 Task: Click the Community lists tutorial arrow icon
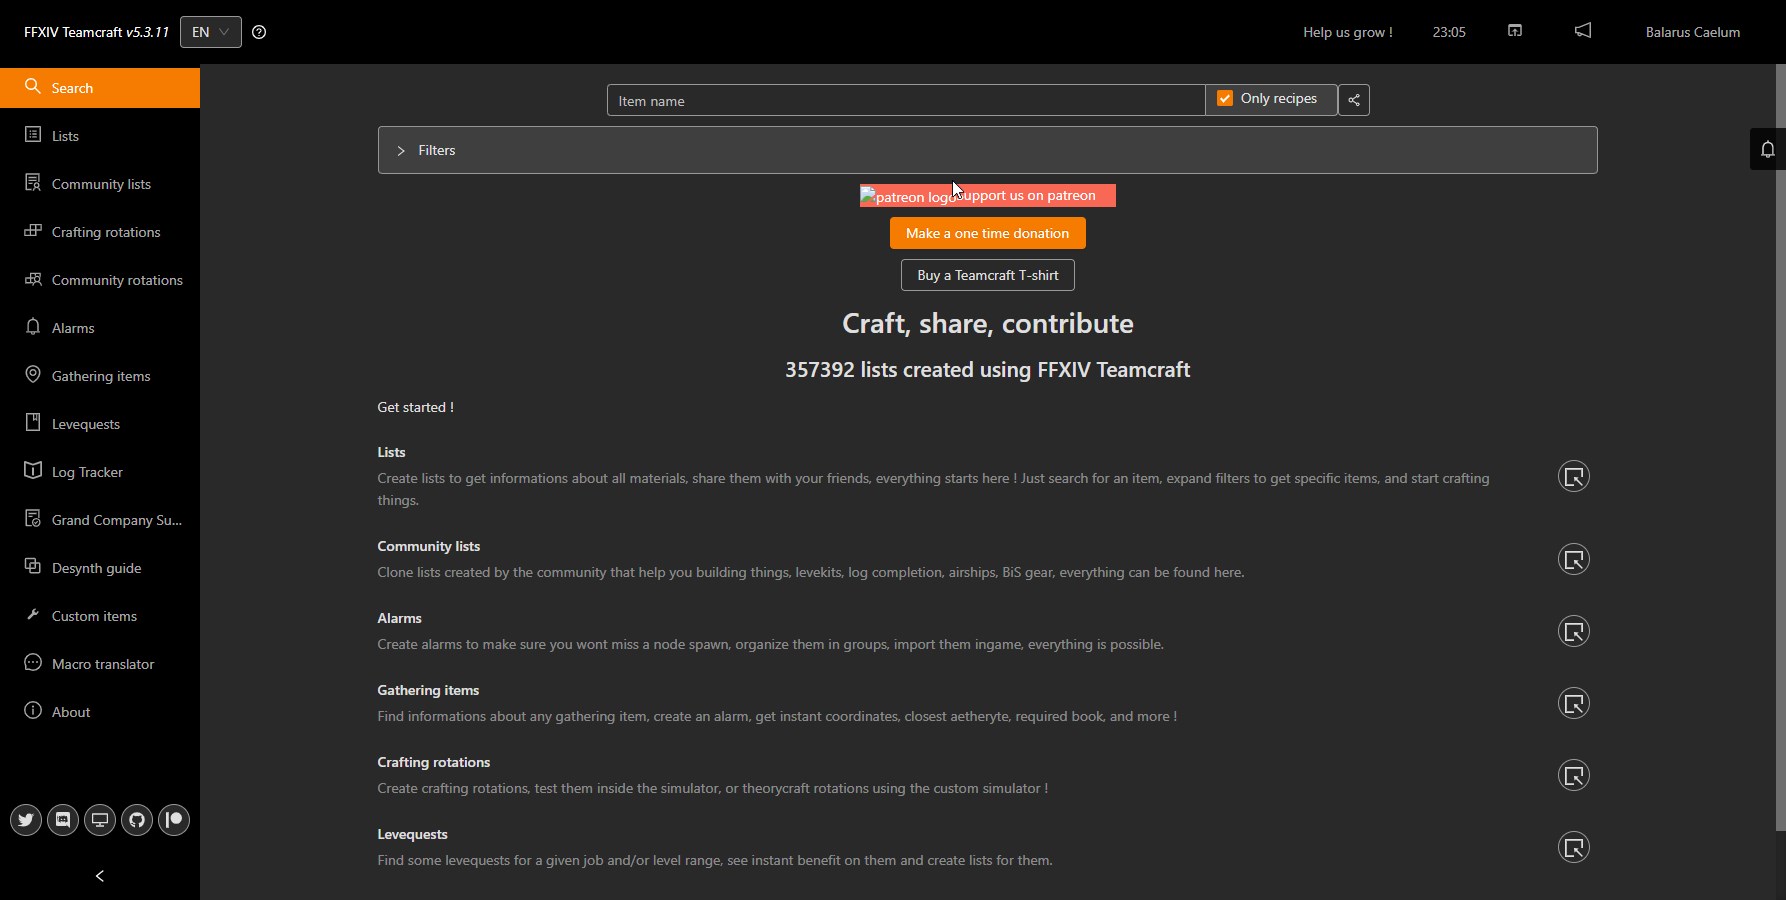1574,559
